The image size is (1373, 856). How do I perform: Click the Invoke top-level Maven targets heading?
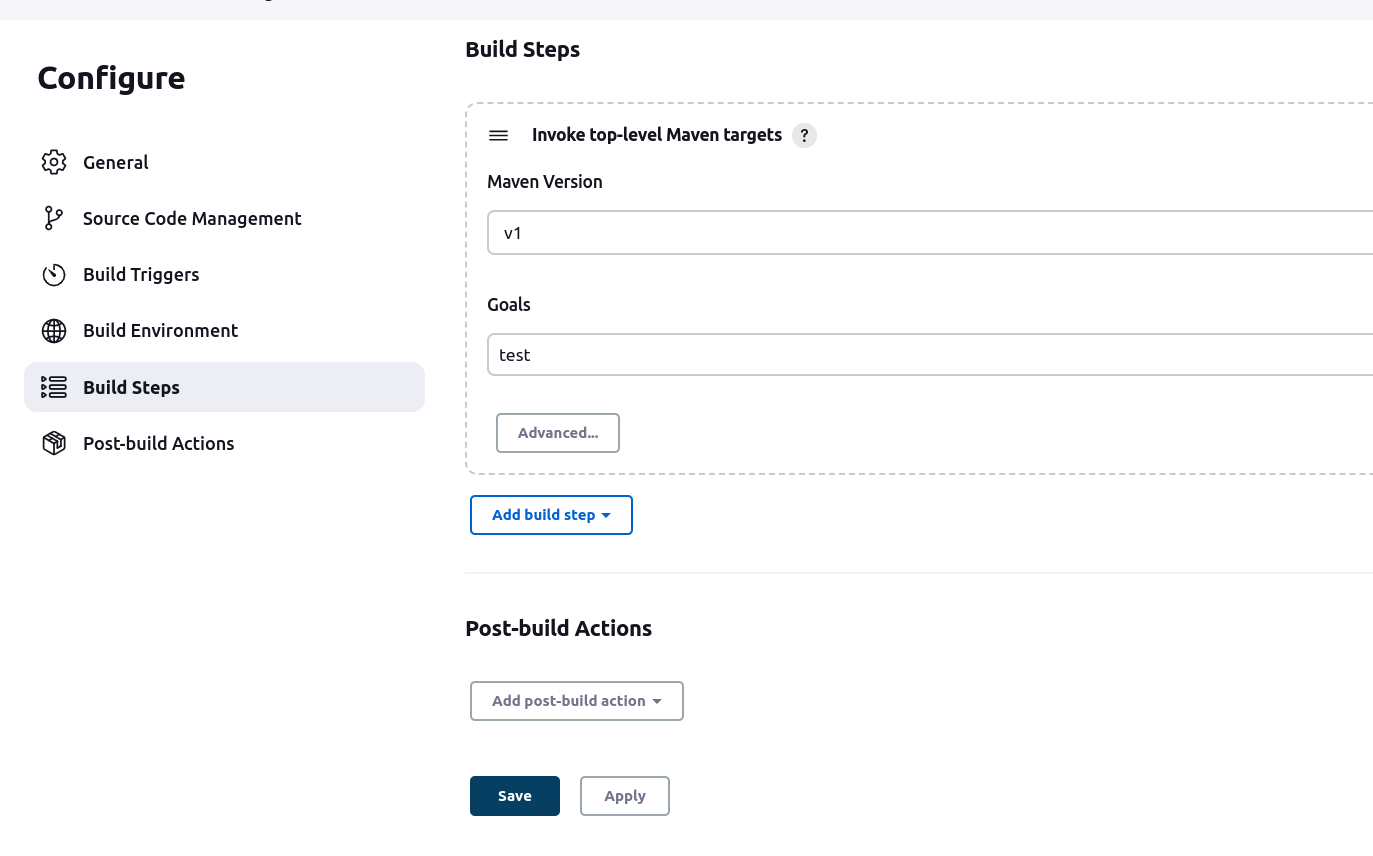pos(656,134)
